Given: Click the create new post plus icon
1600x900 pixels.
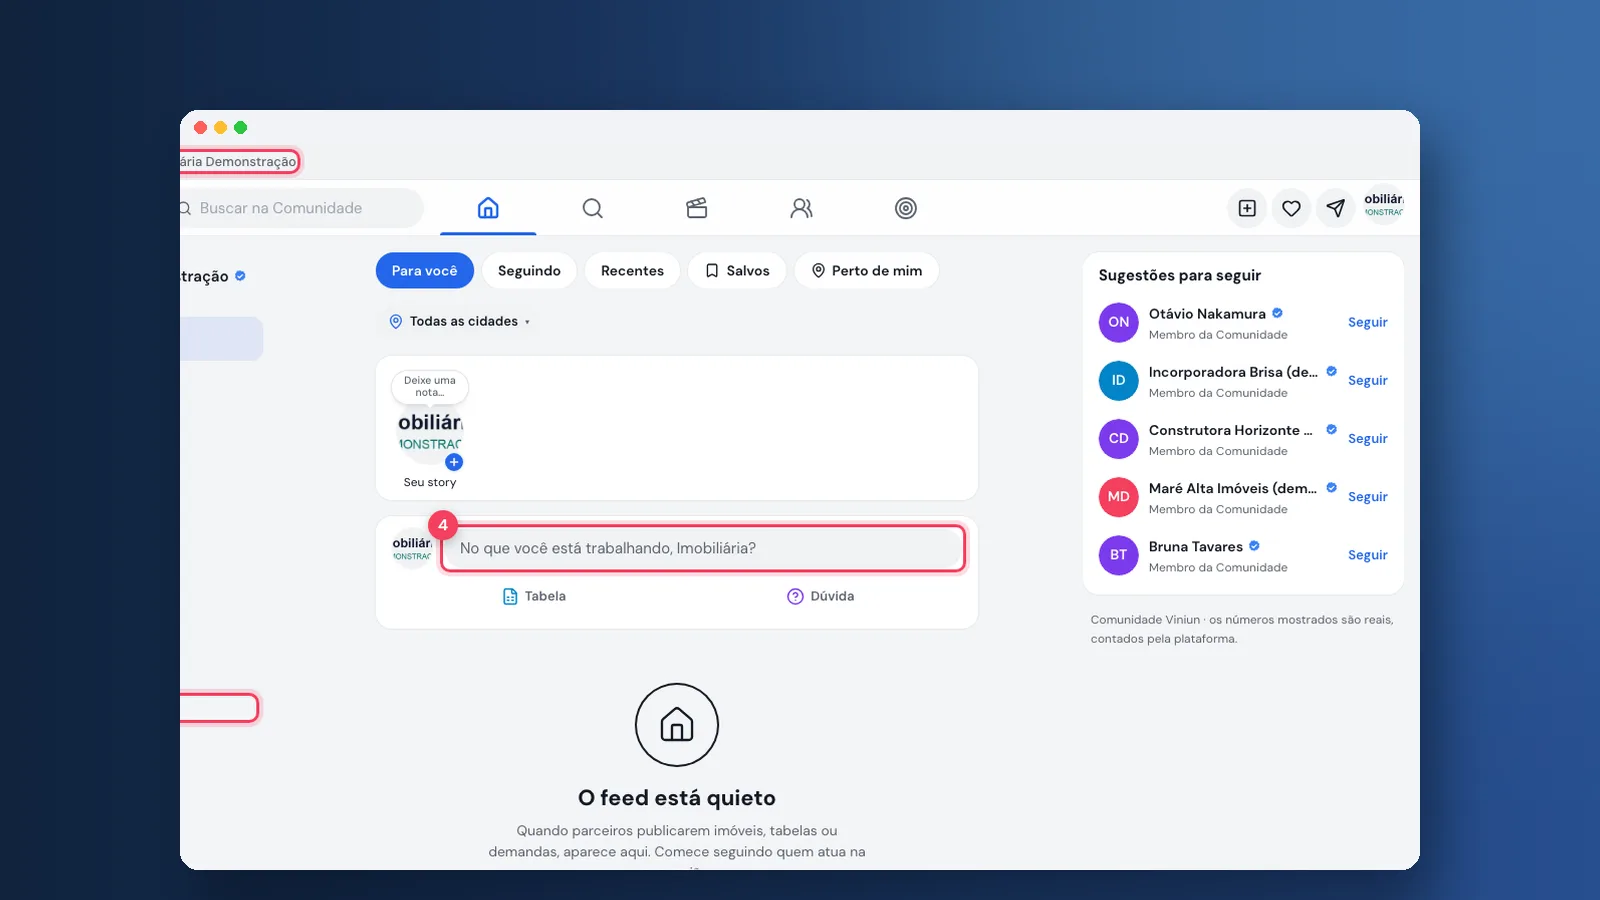Looking at the screenshot, I should (x=1247, y=208).
